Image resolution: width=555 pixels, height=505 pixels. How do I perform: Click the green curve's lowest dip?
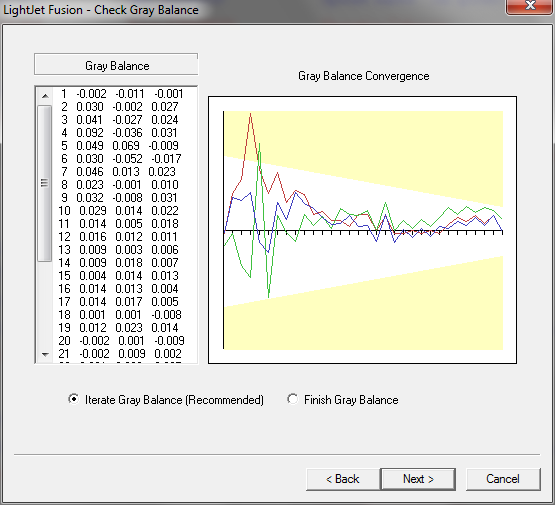tap(269, 297)
